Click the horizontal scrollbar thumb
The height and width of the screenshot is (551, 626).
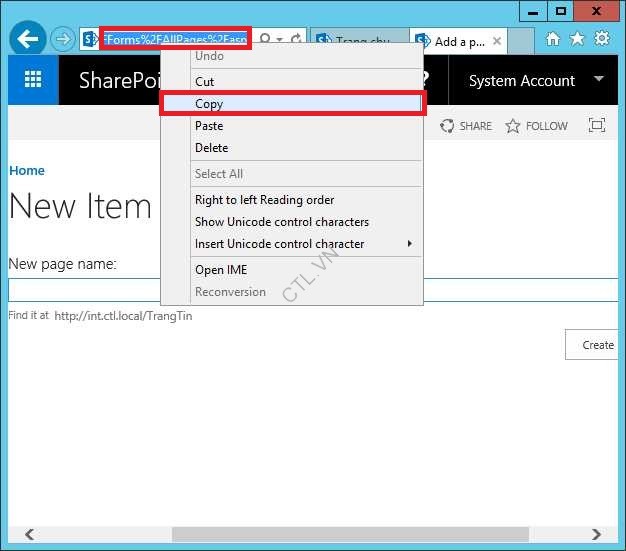[350, 534]
